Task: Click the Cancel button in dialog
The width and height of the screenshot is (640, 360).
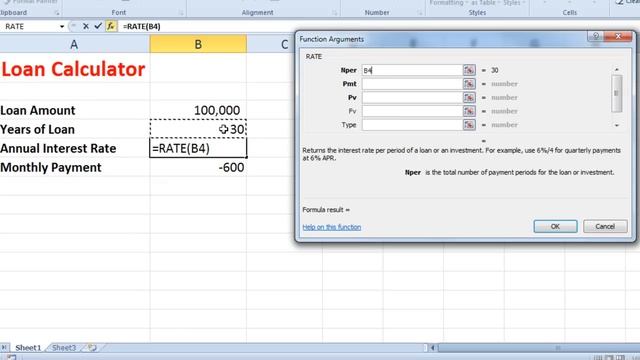Action: 605,227
